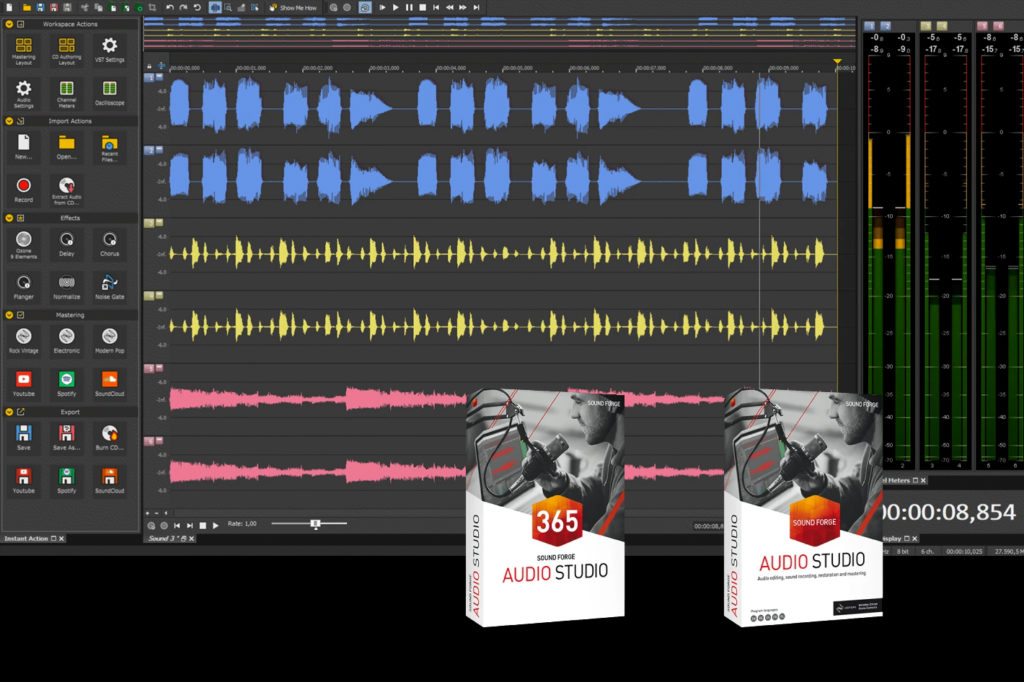Click the new file icon in top toolbar
The width and height of the screenshot is (1024, 682).
pos(9,7)
